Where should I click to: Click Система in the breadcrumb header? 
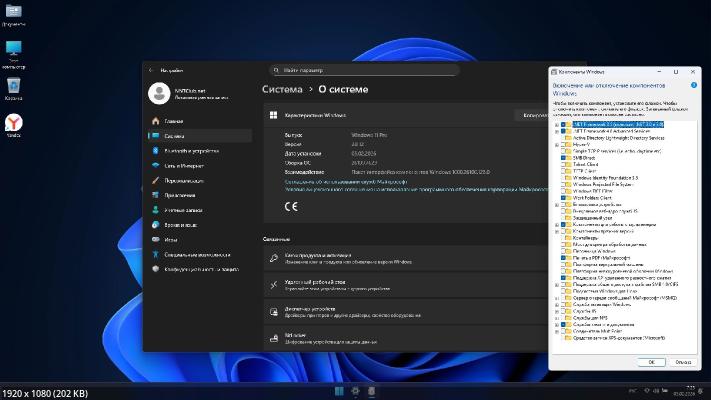[281, 89]
